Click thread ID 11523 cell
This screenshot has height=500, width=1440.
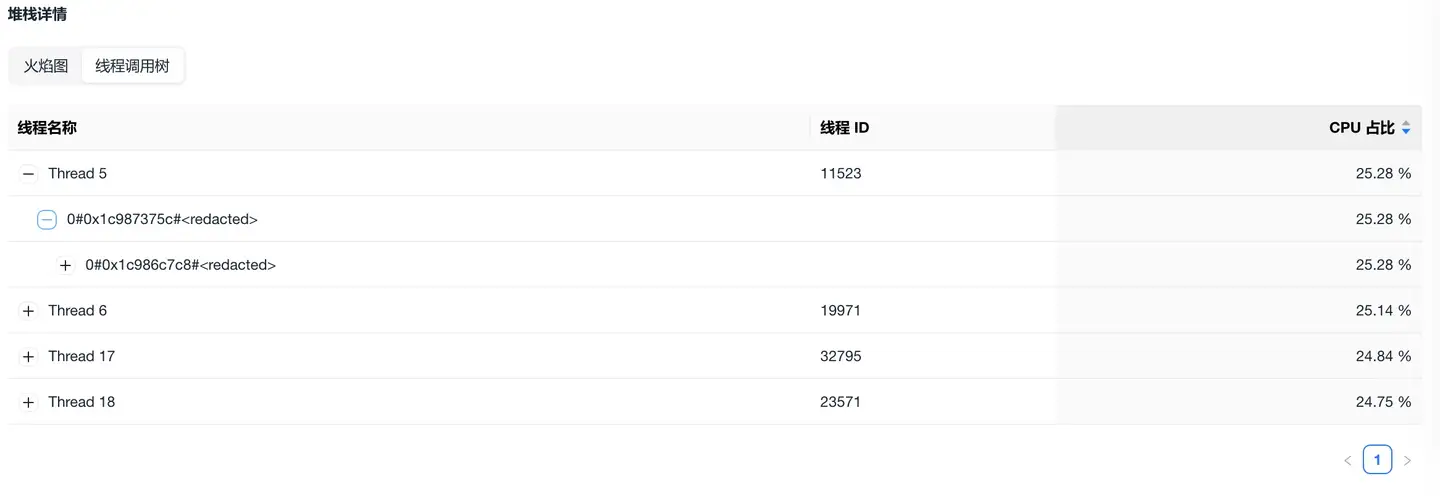tap(841, 174)
